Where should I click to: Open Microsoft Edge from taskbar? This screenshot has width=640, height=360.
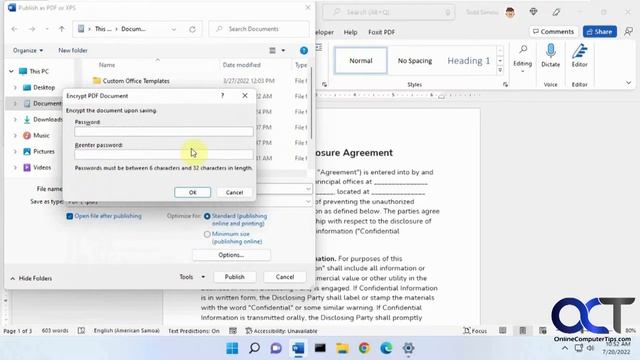(387, 348)
